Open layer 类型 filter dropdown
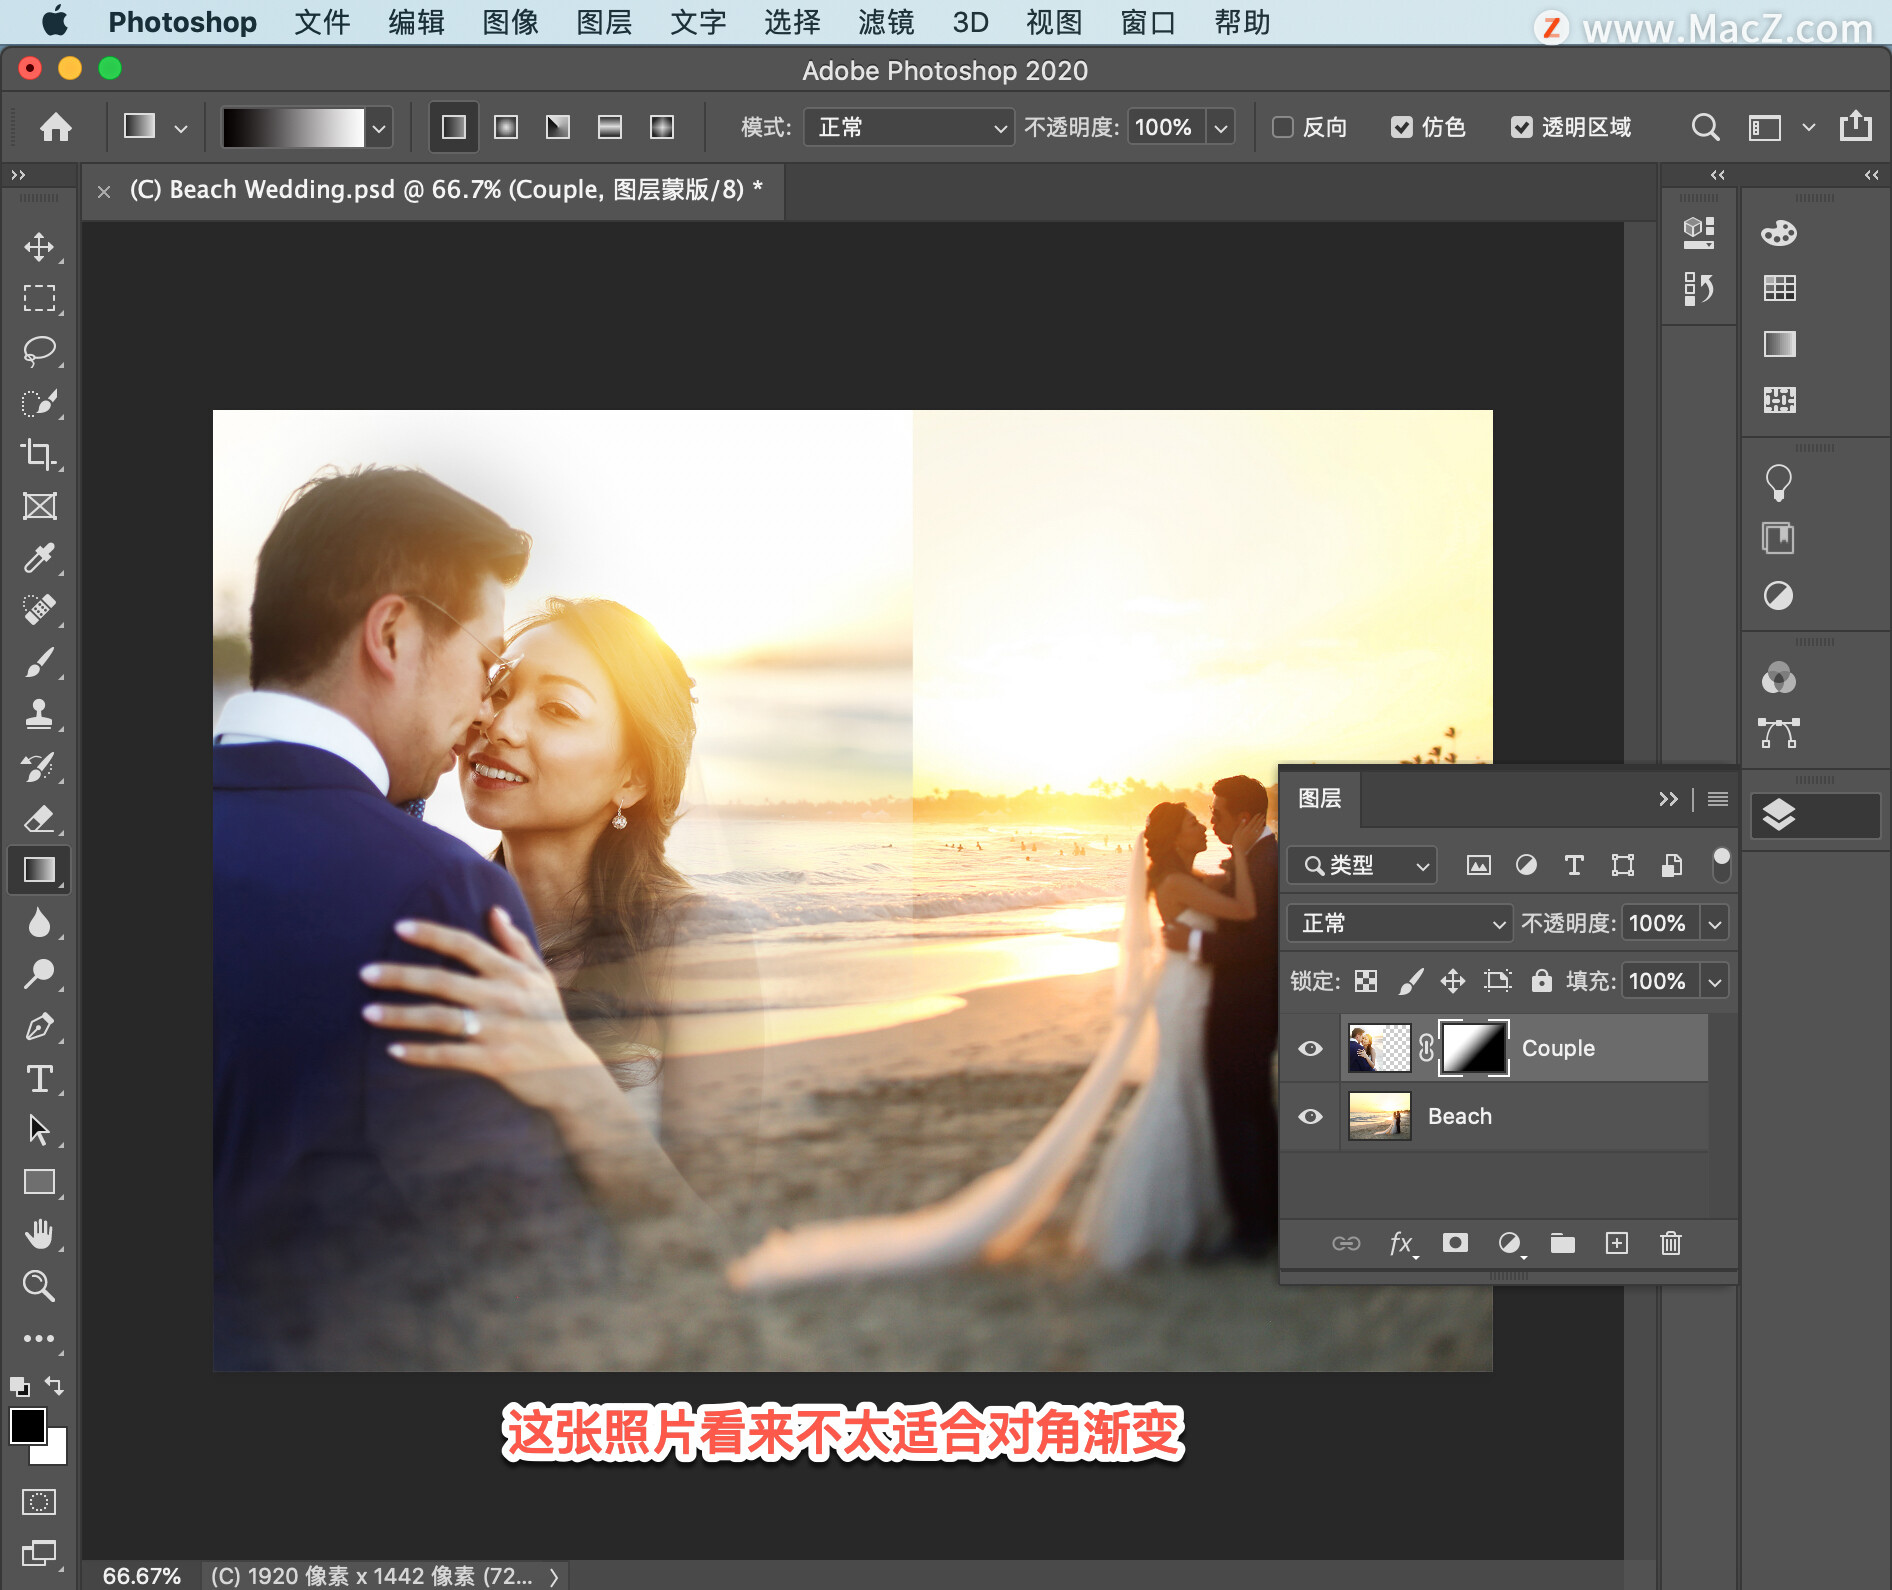Image resolution: width=1892 pixels, height=1590 pixels. tap(1363, 865)
